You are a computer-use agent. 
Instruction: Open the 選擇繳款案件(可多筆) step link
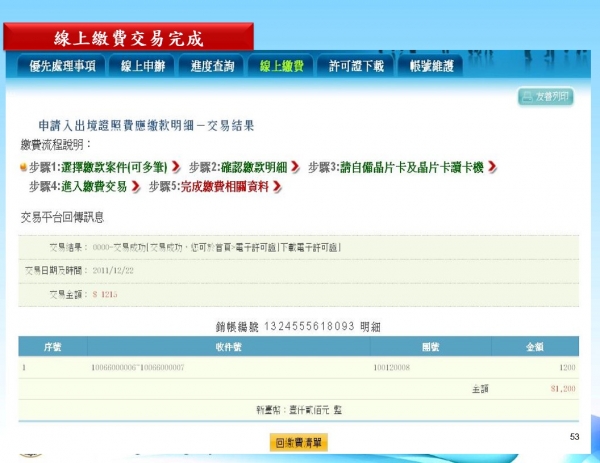tap(113, 166)
